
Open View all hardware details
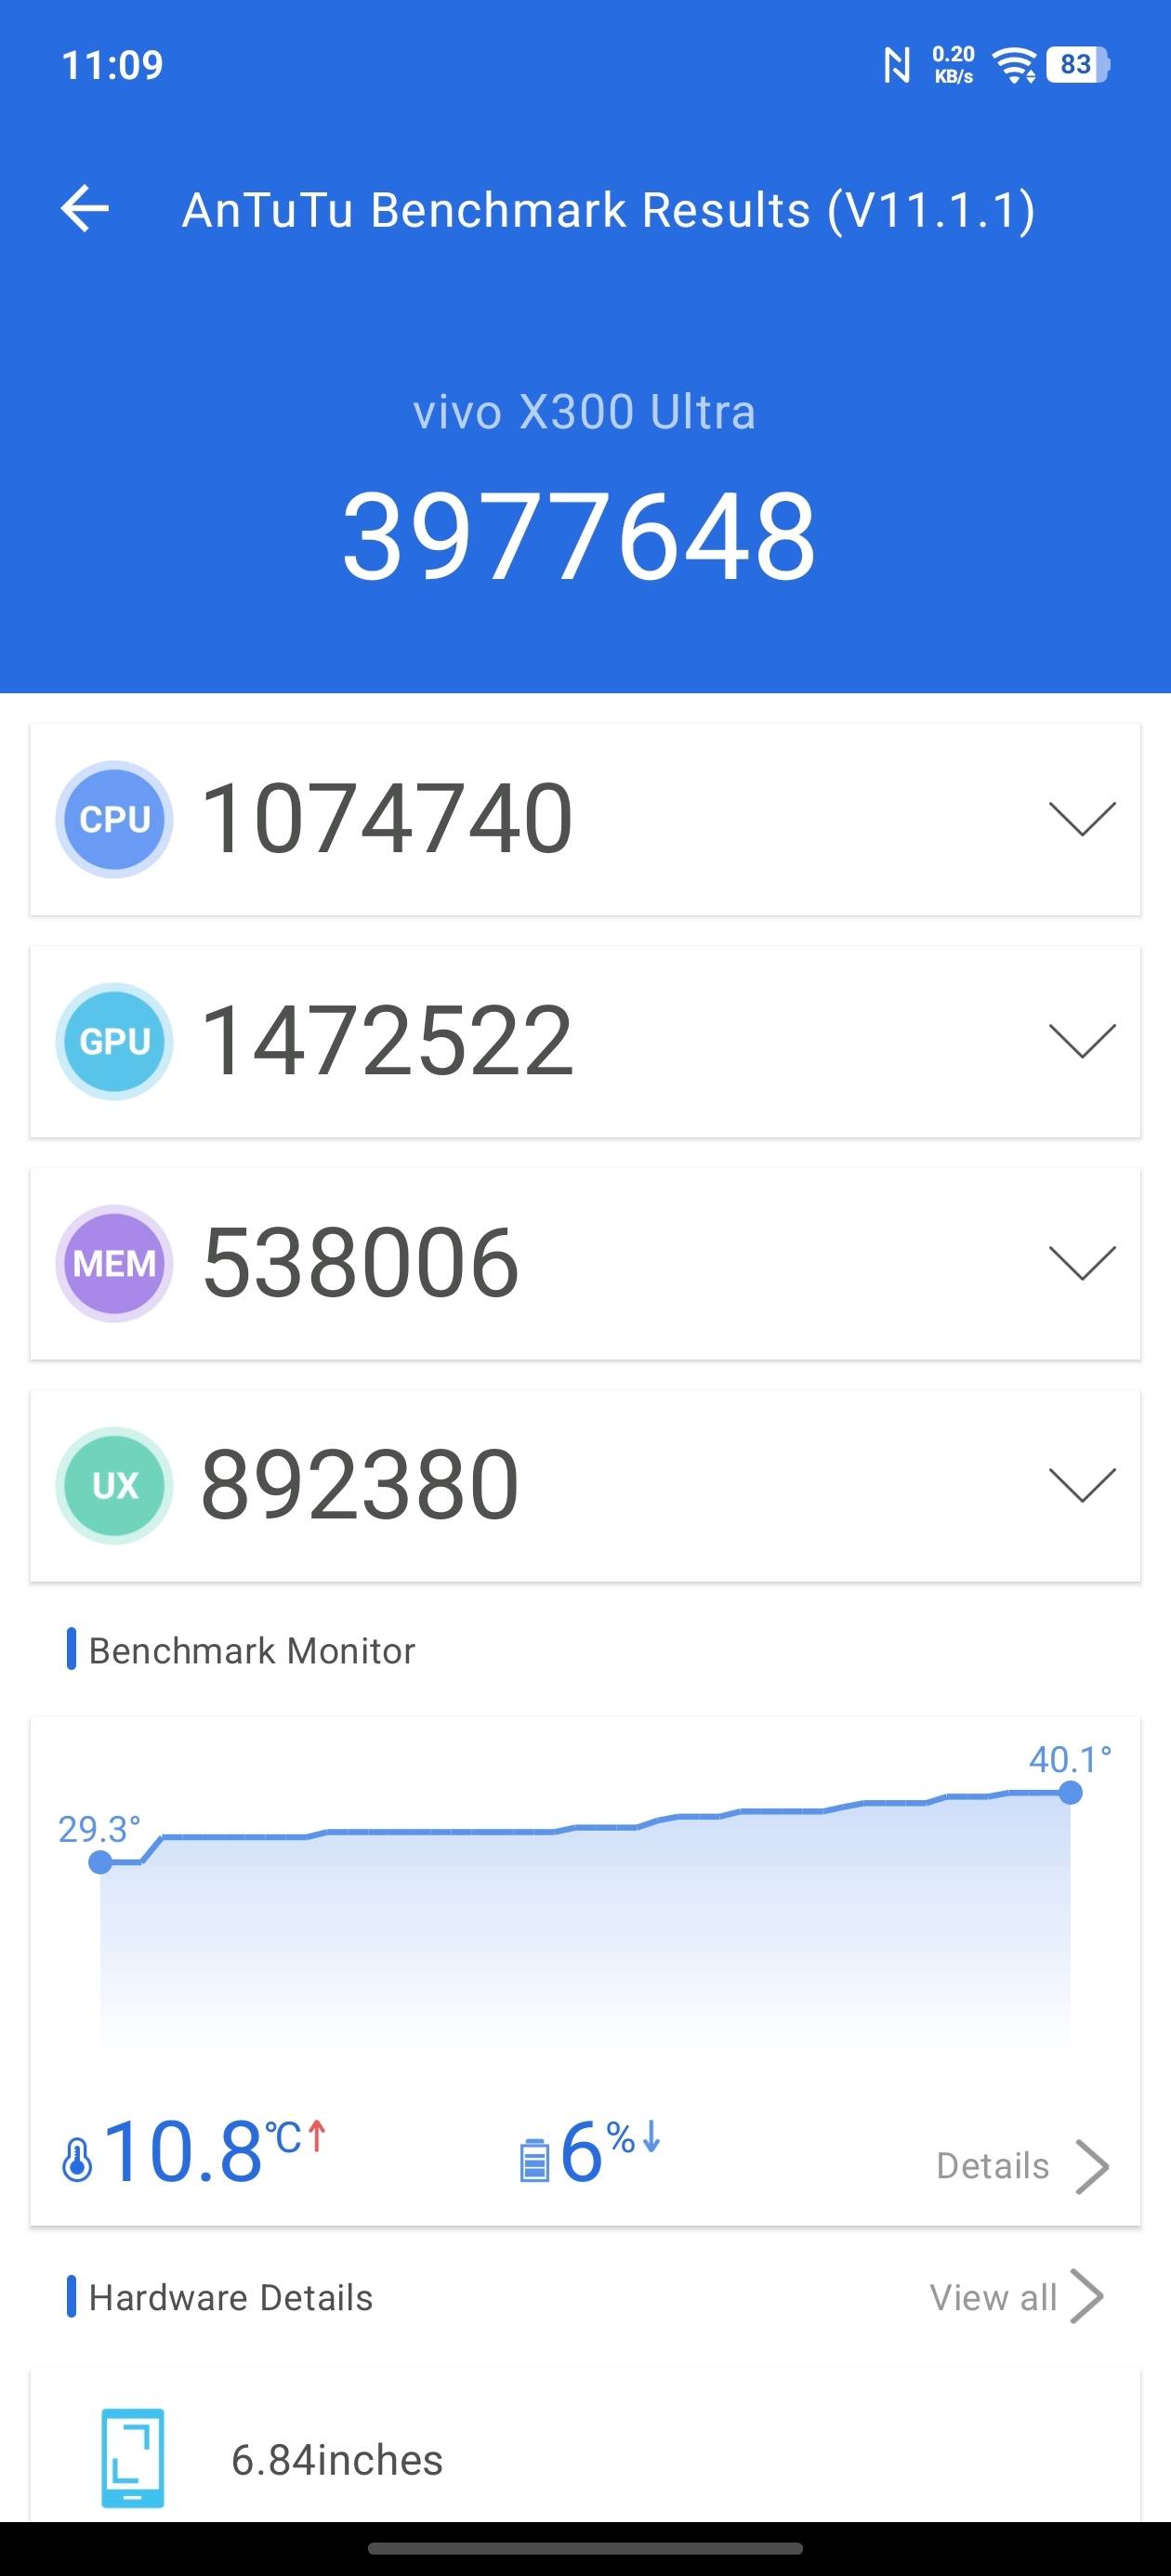click(x=1017, y=2297)
